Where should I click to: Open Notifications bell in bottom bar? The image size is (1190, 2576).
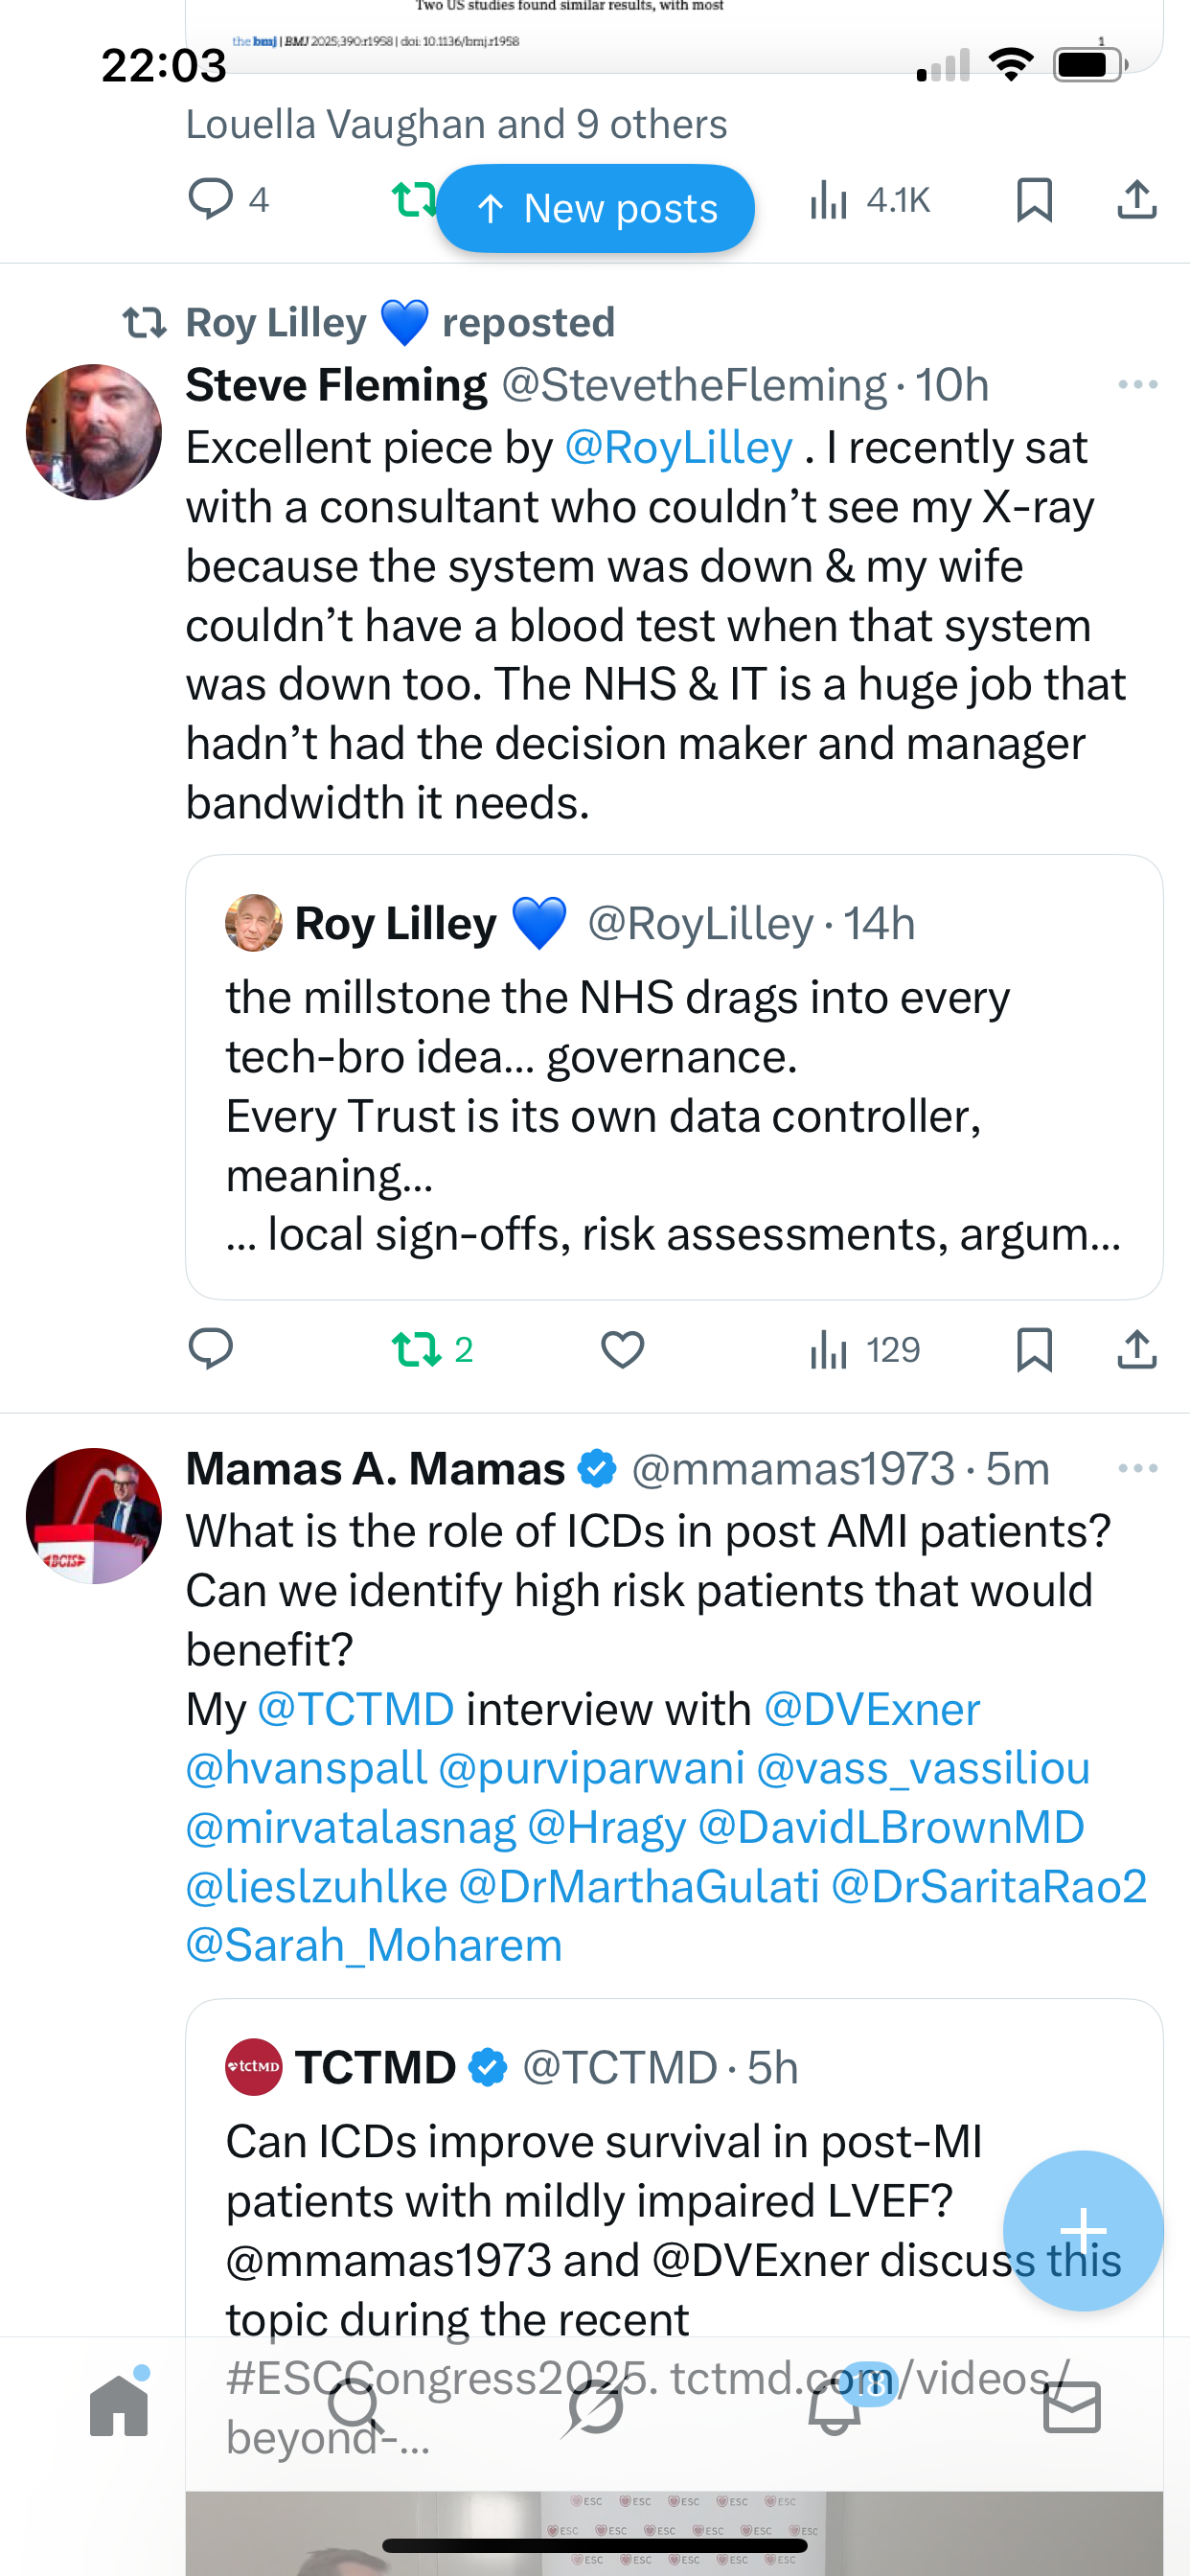(x=835, y=2407)
